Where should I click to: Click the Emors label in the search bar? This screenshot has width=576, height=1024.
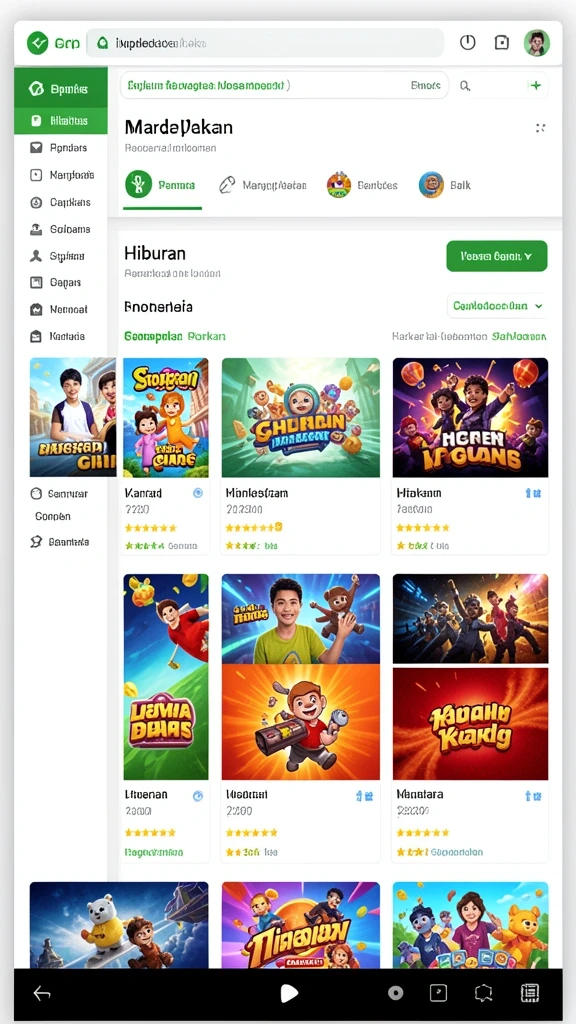(x=425, y=86)
